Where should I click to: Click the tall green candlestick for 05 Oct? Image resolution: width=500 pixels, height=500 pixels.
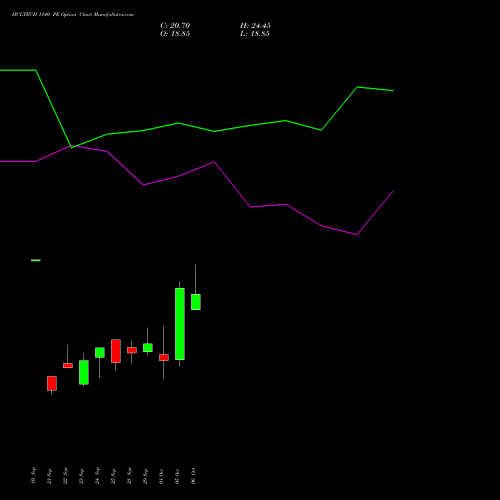(180, 324)
